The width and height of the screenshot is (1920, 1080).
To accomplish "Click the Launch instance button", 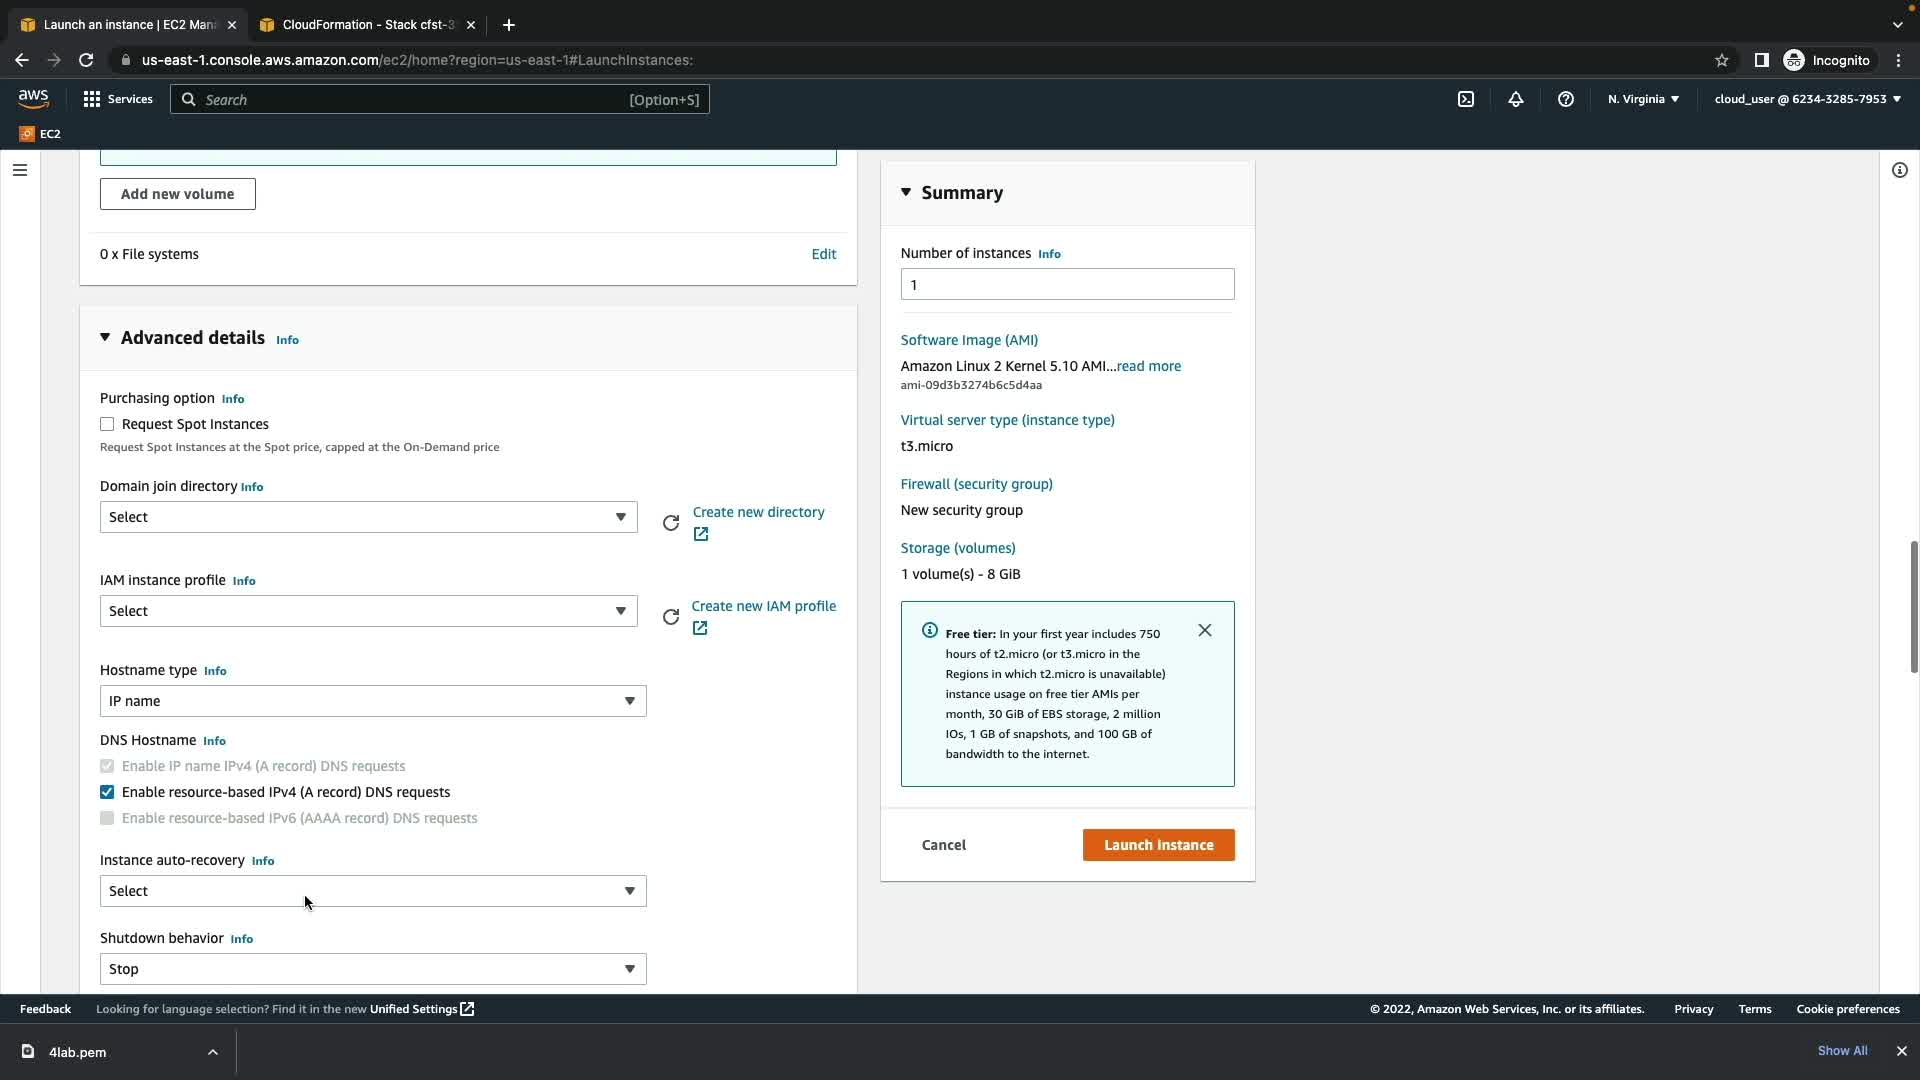I will (1158, 845).
